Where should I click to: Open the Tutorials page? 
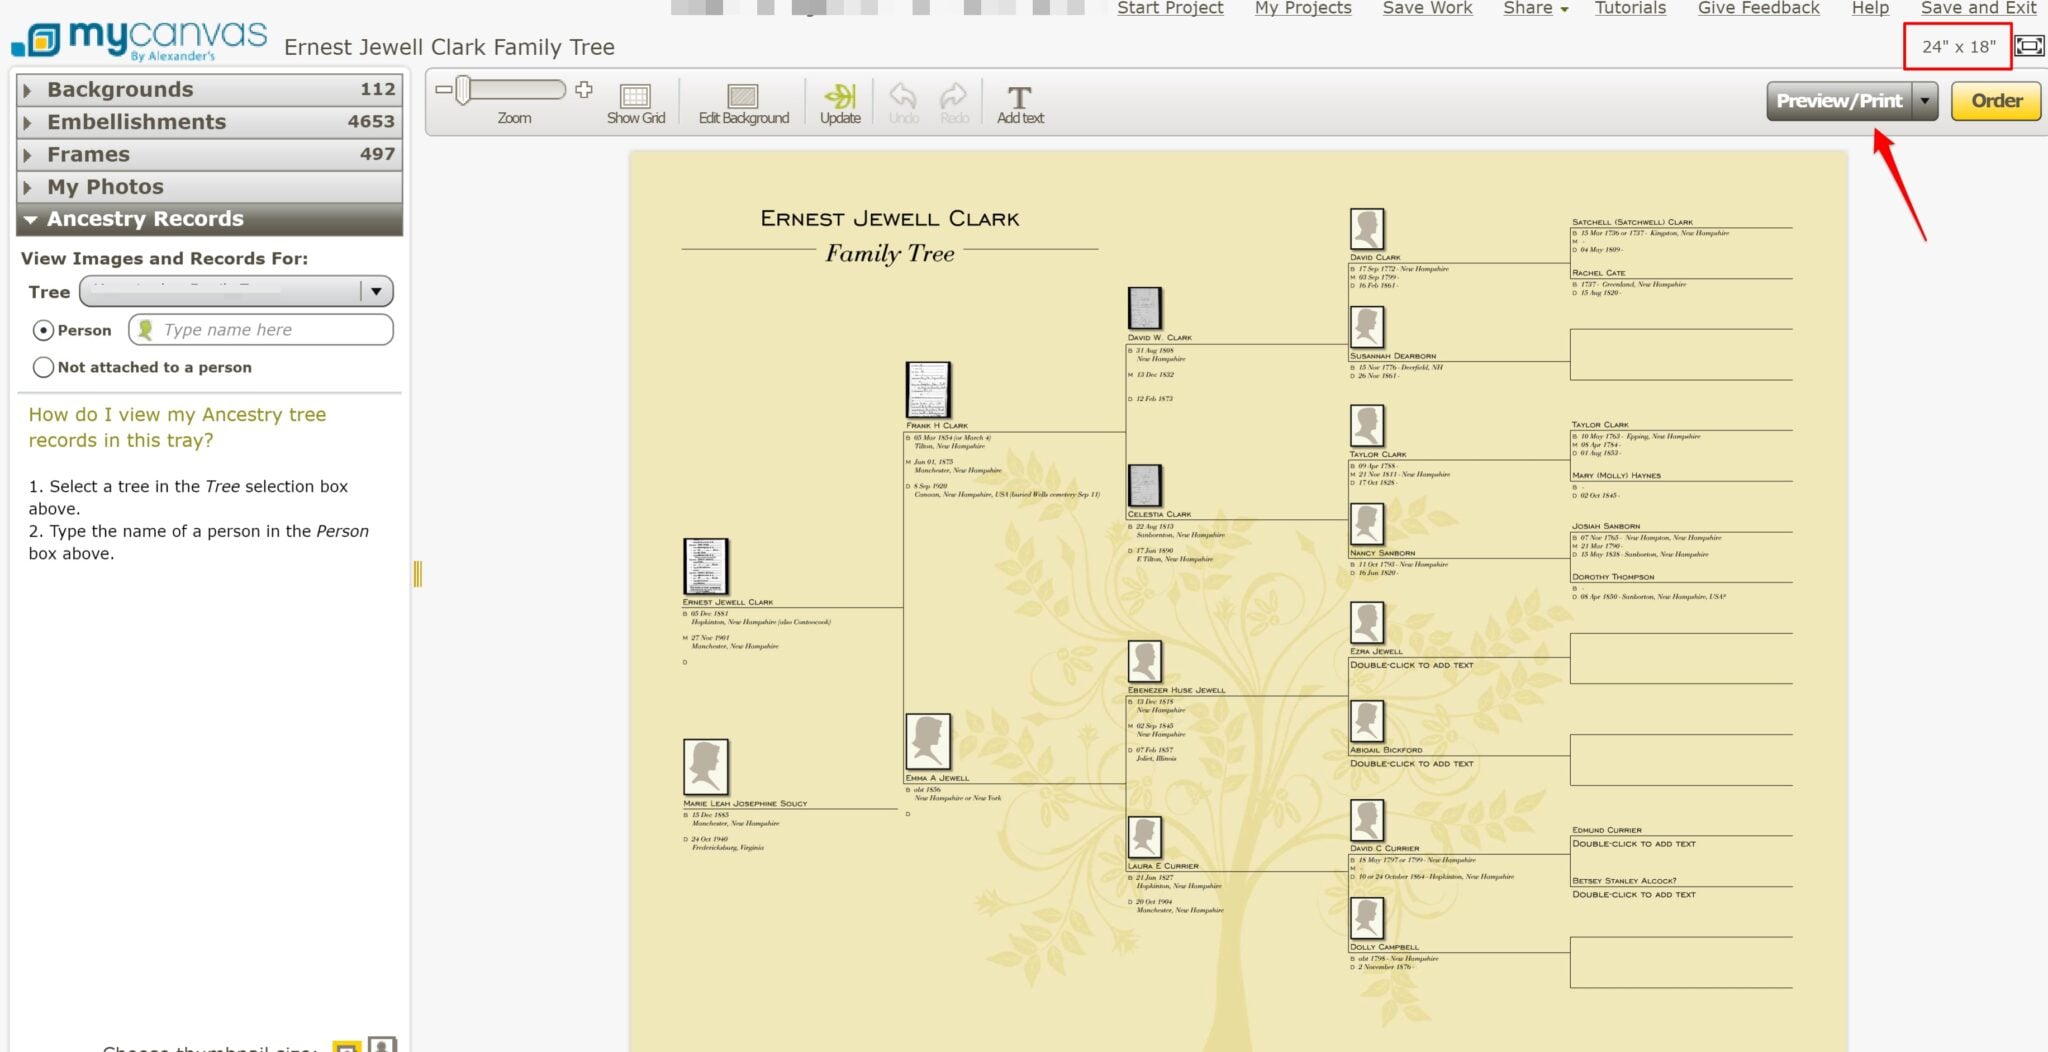[1630, 8]
